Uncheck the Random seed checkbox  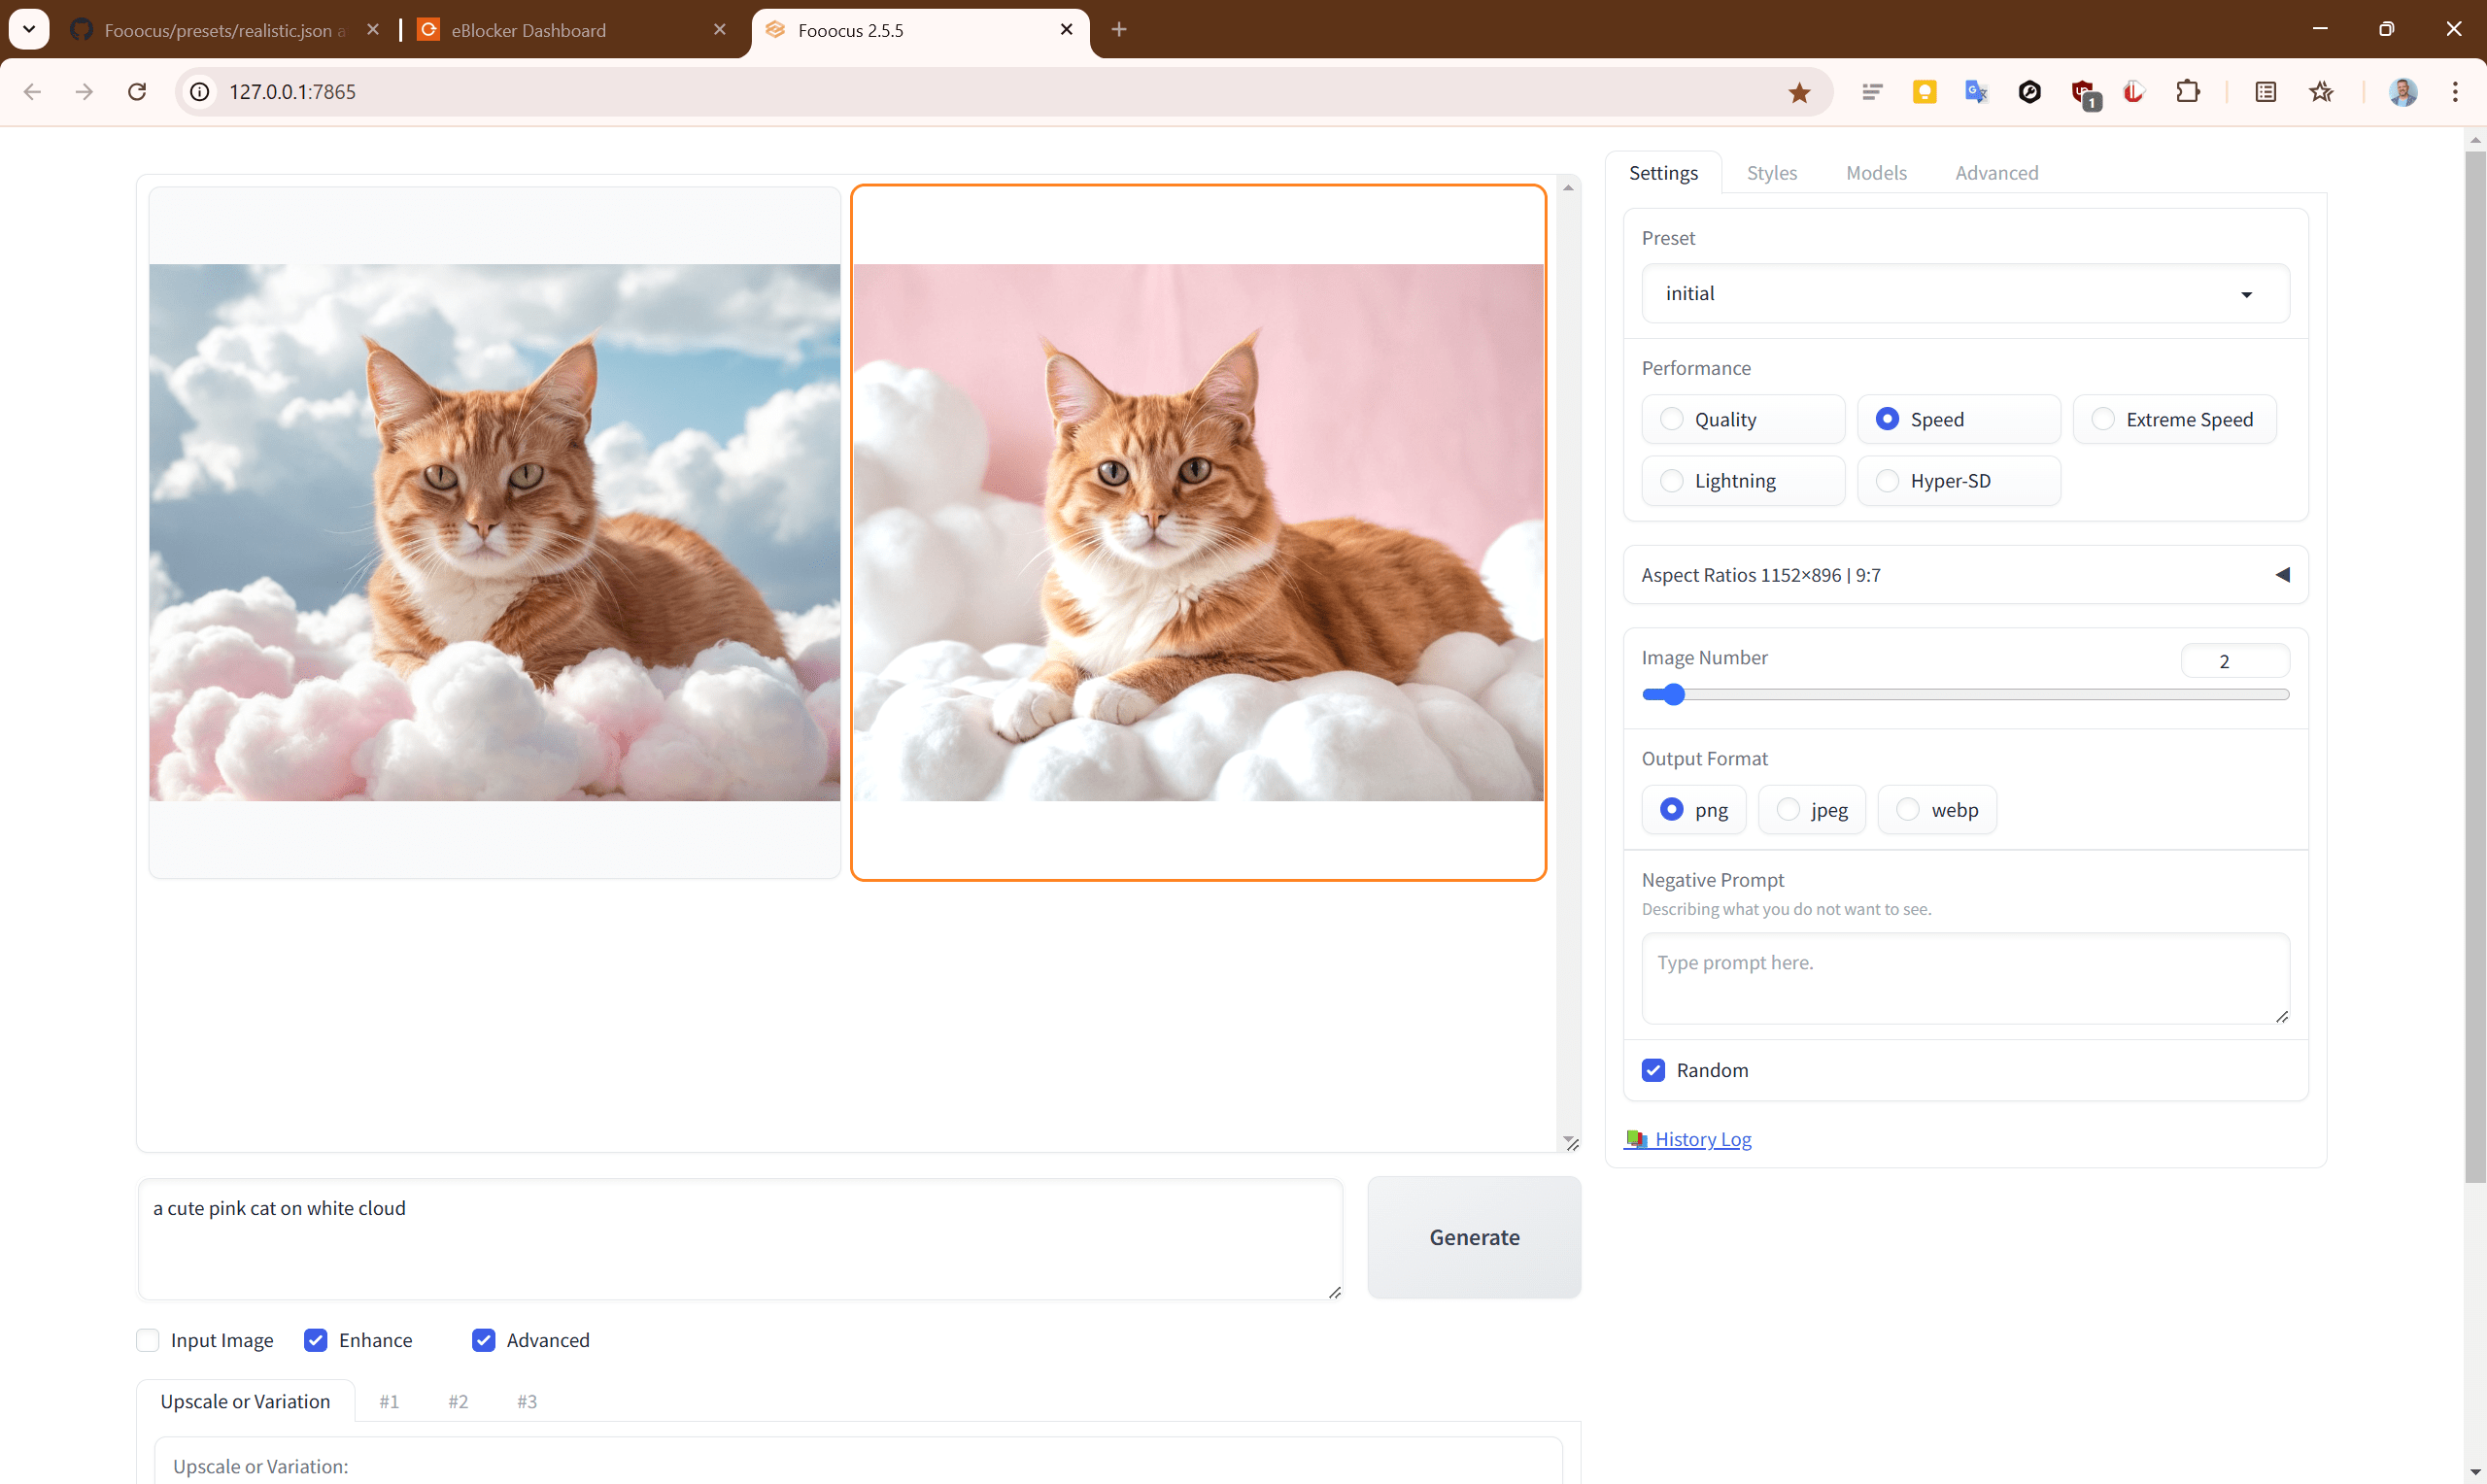(1654, 1070)
